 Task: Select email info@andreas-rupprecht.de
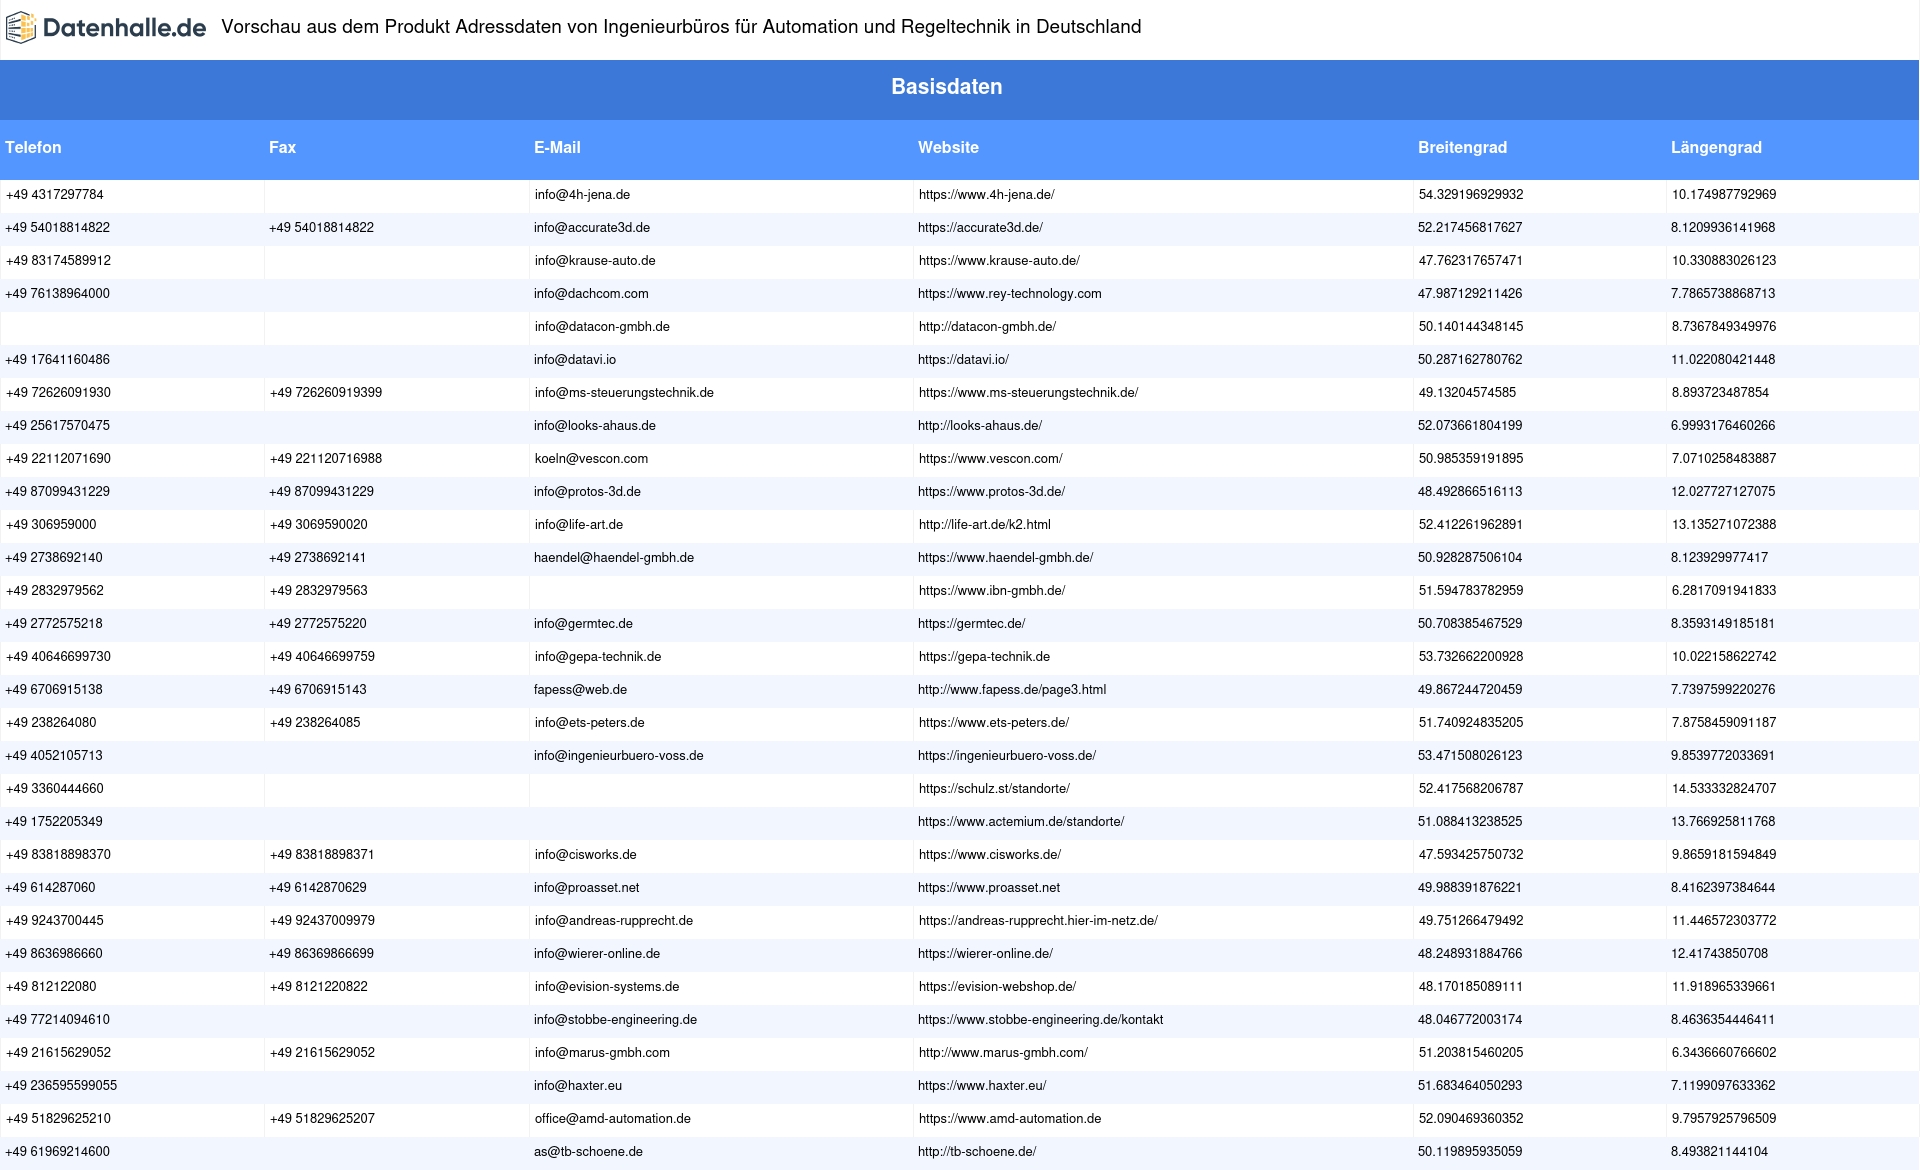(614, 921)
